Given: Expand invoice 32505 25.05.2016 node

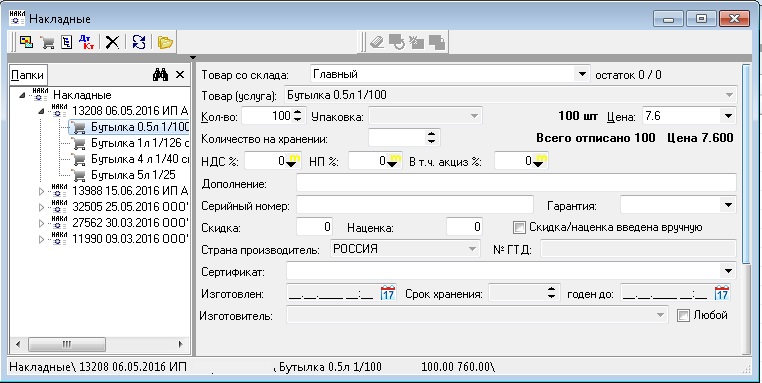Looking at the screenshot, I should click(41, 208).
